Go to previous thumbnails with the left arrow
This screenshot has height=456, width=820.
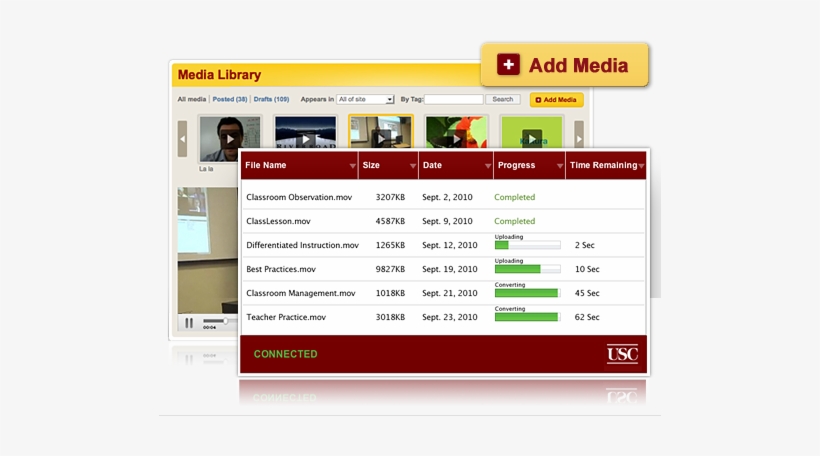[x=182, y=139]
